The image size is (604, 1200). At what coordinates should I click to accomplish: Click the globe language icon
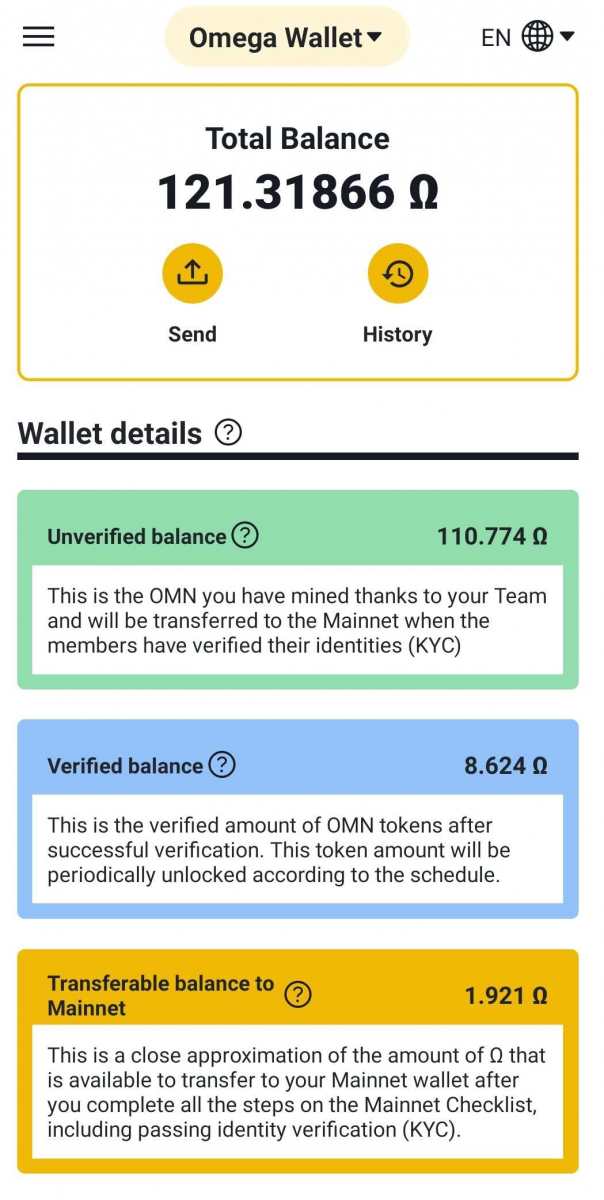537,37
